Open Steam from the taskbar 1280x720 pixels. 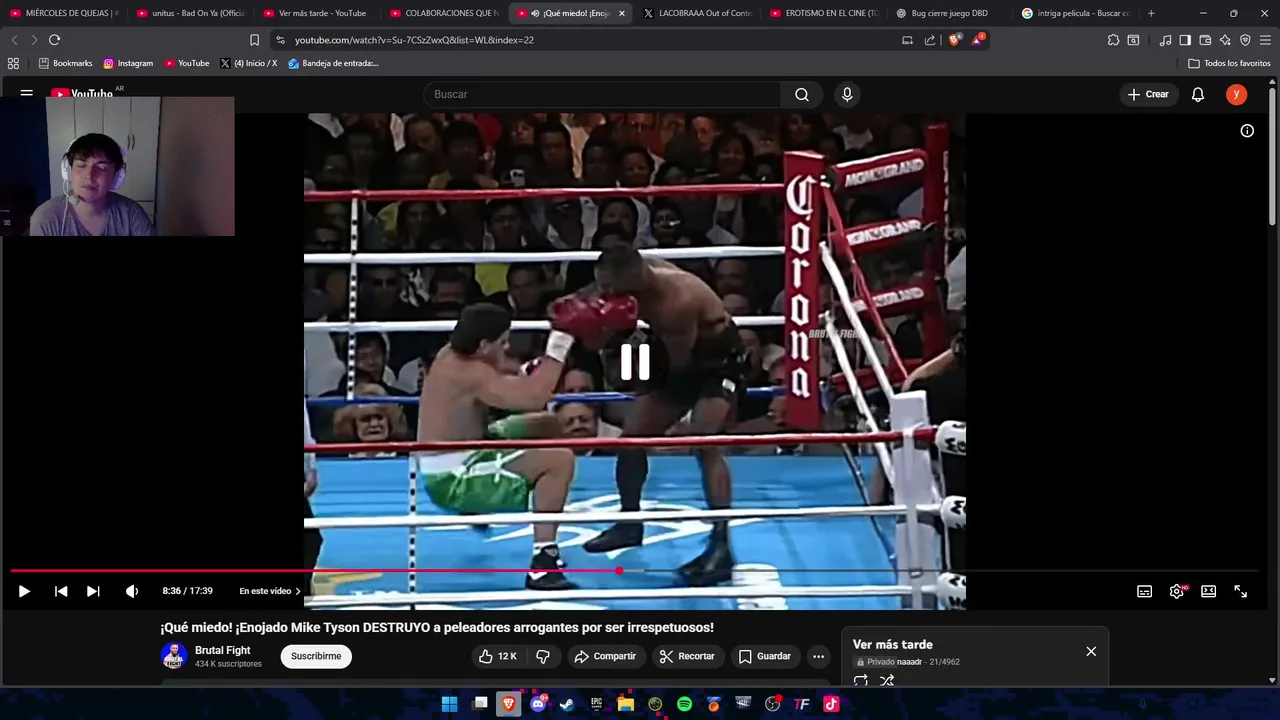coord(567,704)
